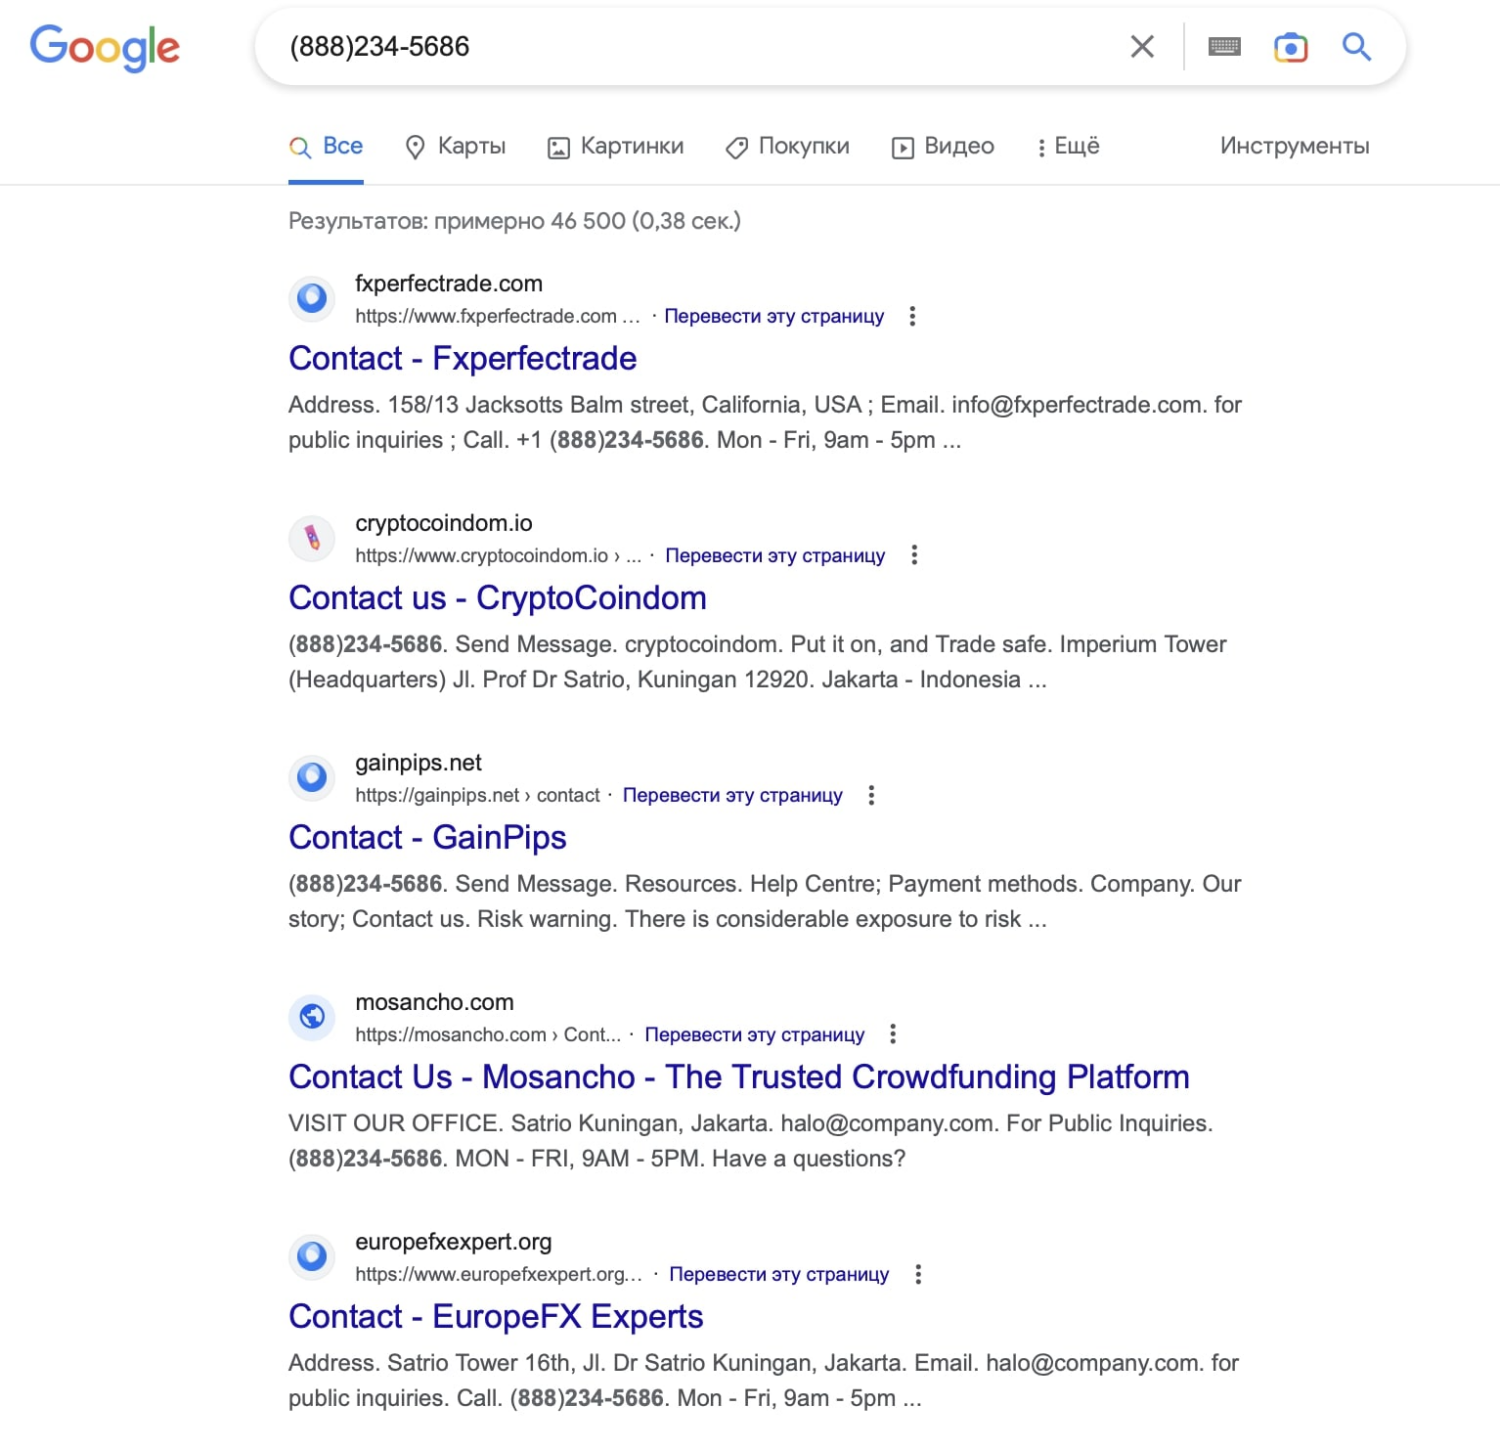Open the Инструменты search tools
The image size is (1500, 1449).
coord(1294,147)
